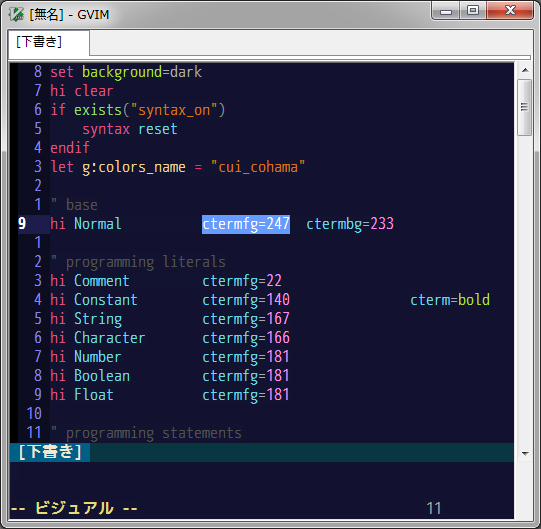Click 'Comment' highlight group name

point(102,281)
